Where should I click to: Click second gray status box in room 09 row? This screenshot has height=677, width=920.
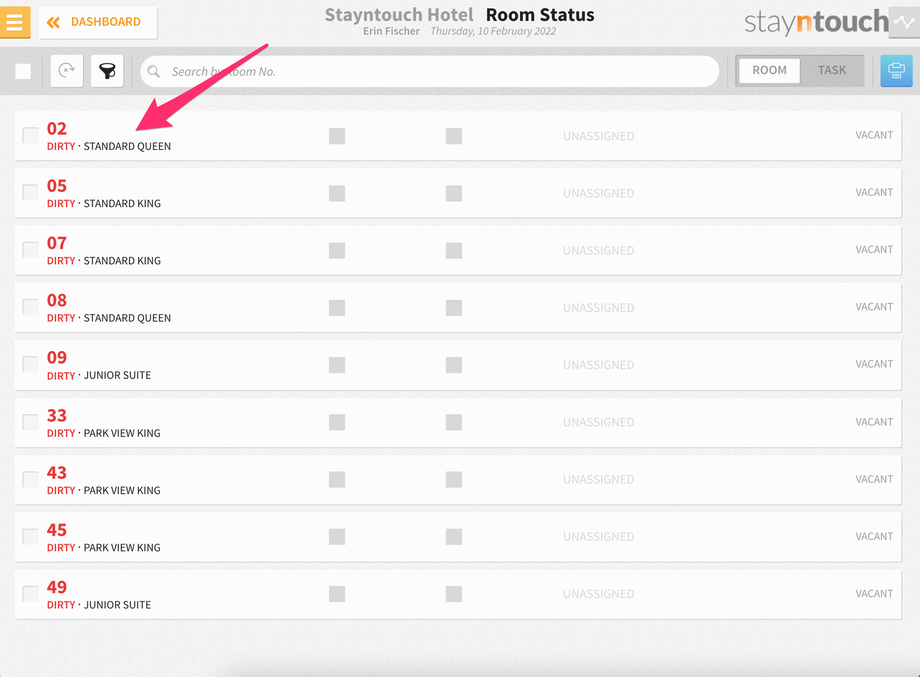coord(454,365)
